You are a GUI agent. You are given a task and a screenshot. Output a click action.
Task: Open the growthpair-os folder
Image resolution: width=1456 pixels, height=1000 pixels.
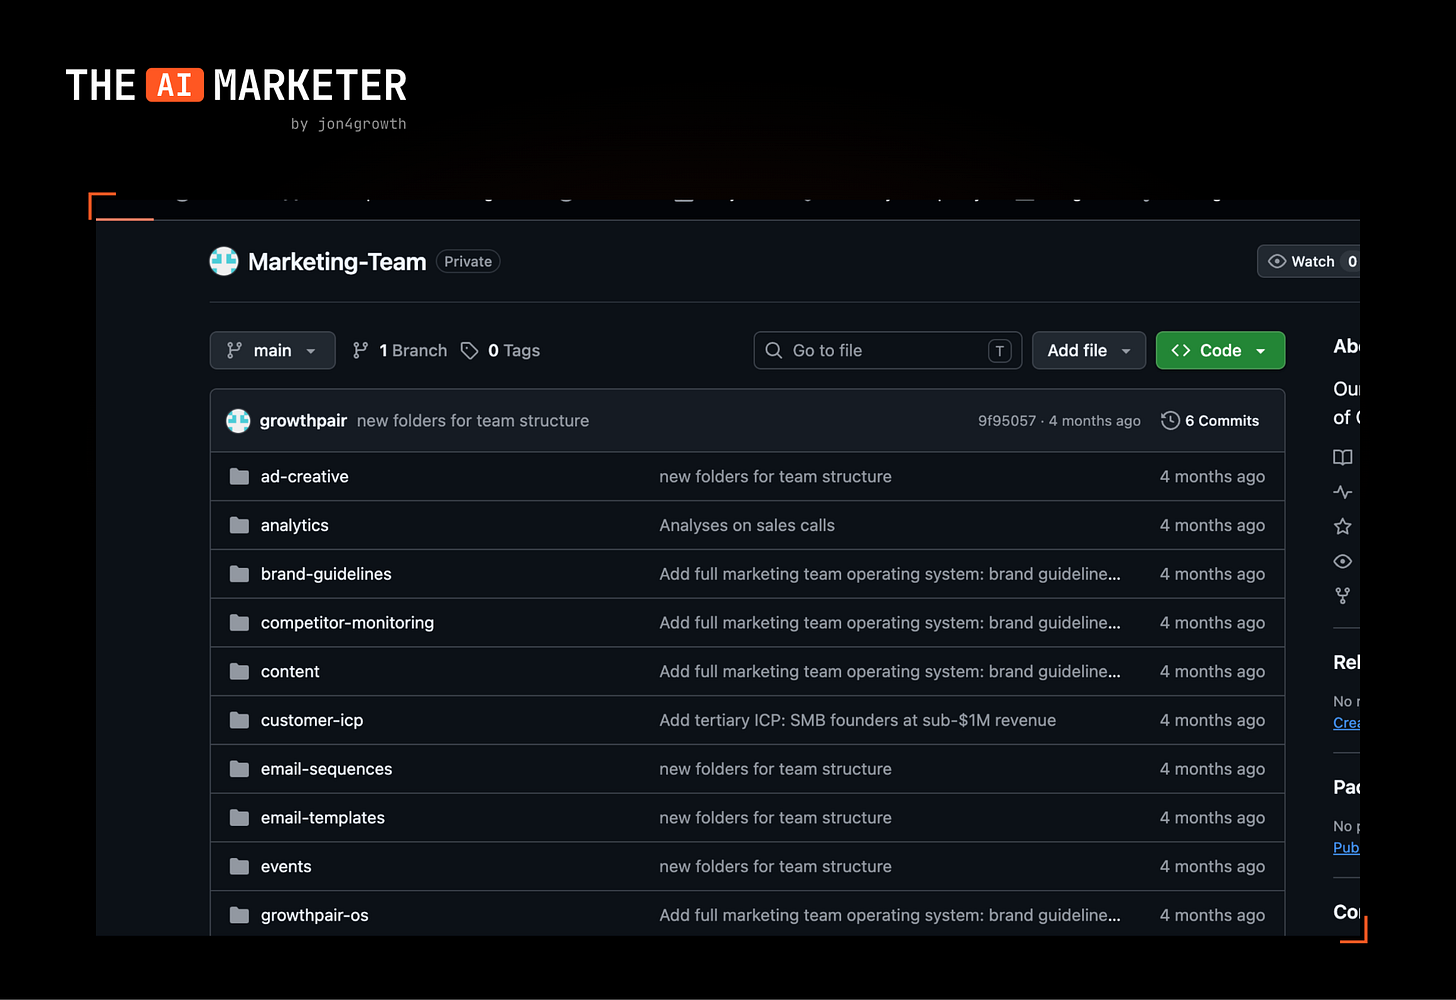[315, 915]
